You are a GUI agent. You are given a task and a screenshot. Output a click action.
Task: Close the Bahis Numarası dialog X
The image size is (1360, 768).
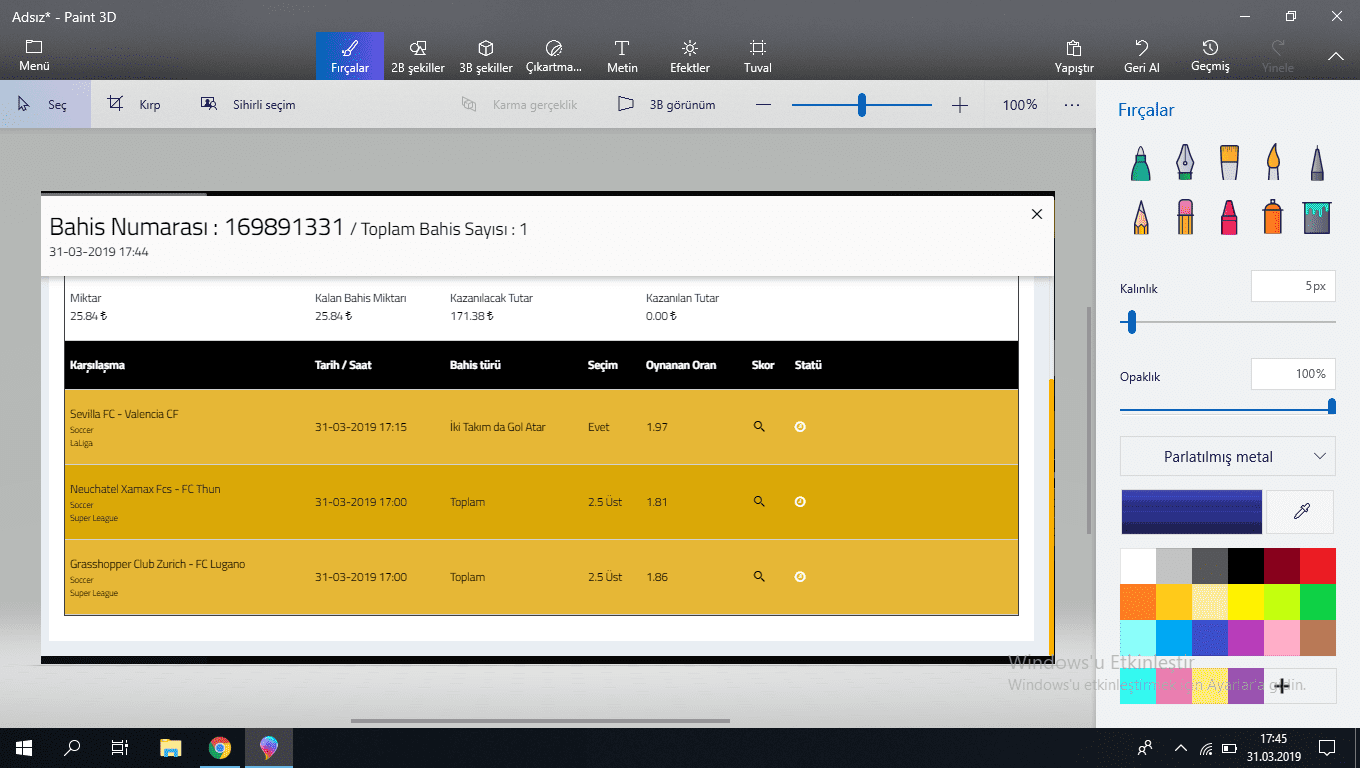pyautogui.click(x=1036, y=214)
